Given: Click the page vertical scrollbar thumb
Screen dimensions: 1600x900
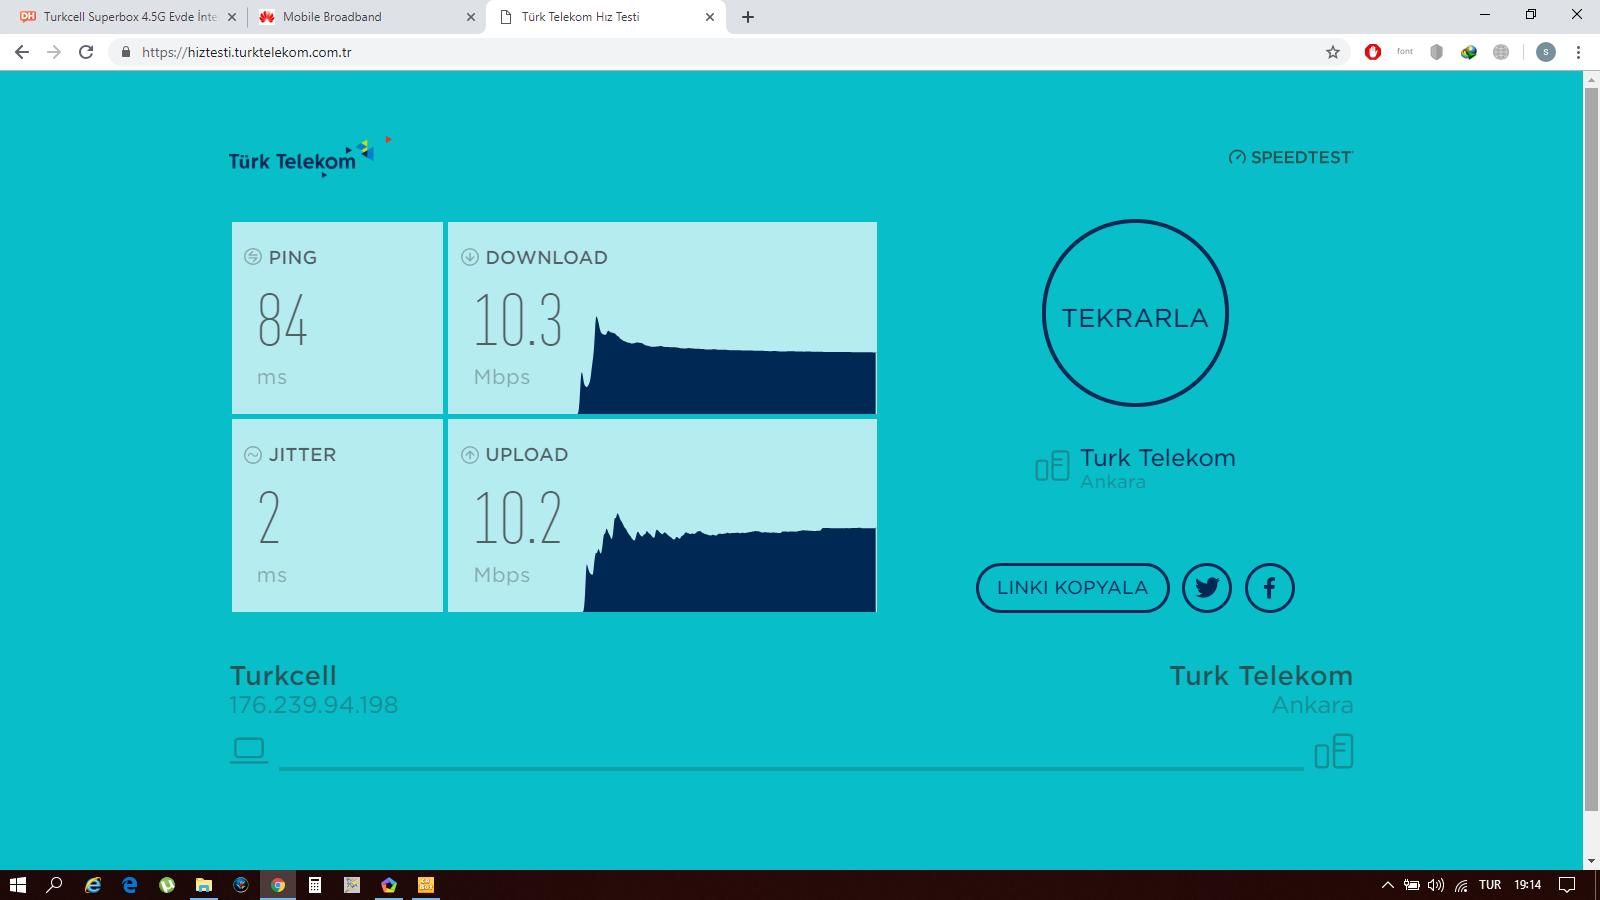Looking at the screenshot, I should tap(1591, 450).
